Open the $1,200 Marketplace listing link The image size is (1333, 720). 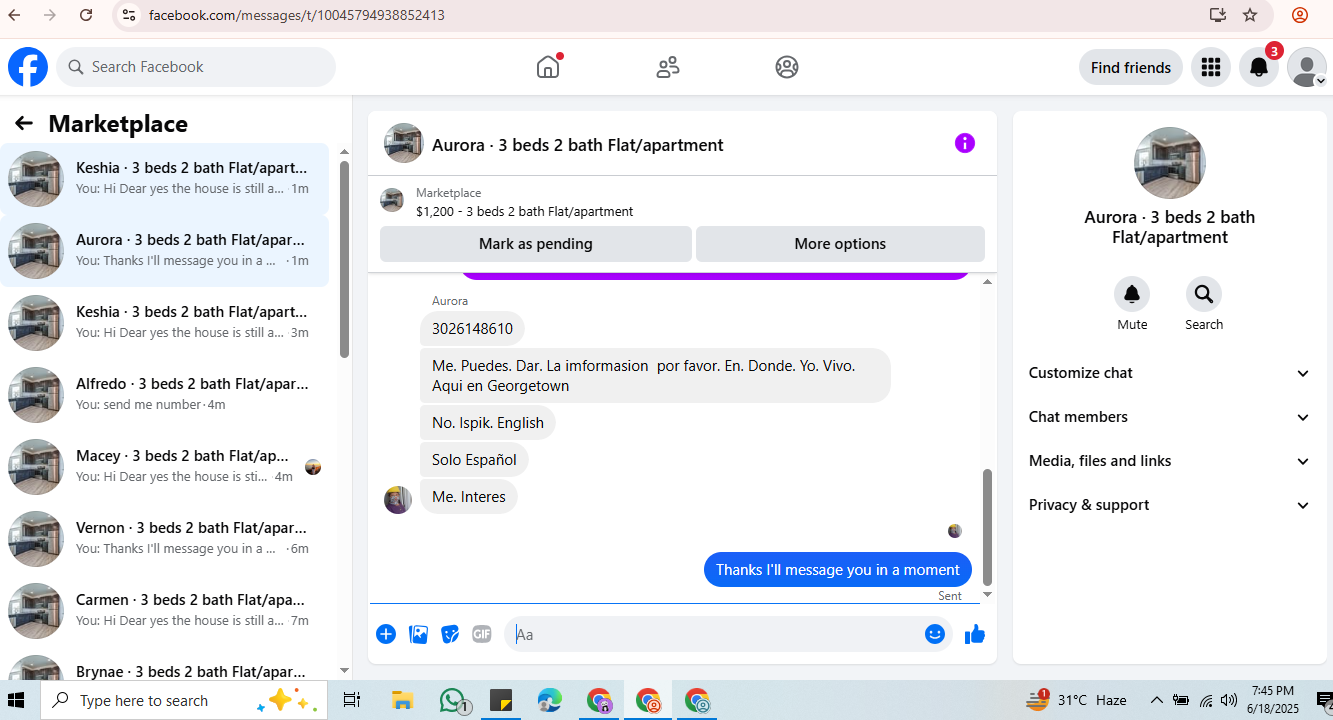click(x=524, y=212)
